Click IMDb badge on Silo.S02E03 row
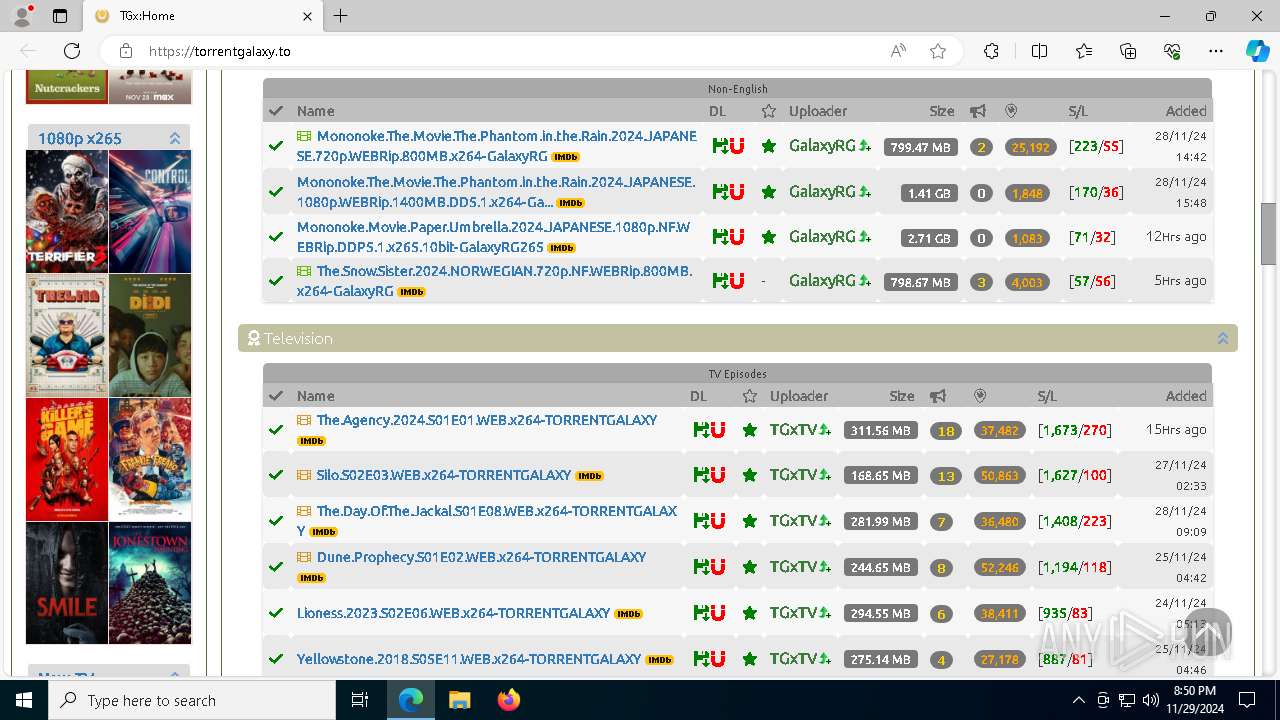The height and width of the screenshot is (720, 1280). coord(590,476)
